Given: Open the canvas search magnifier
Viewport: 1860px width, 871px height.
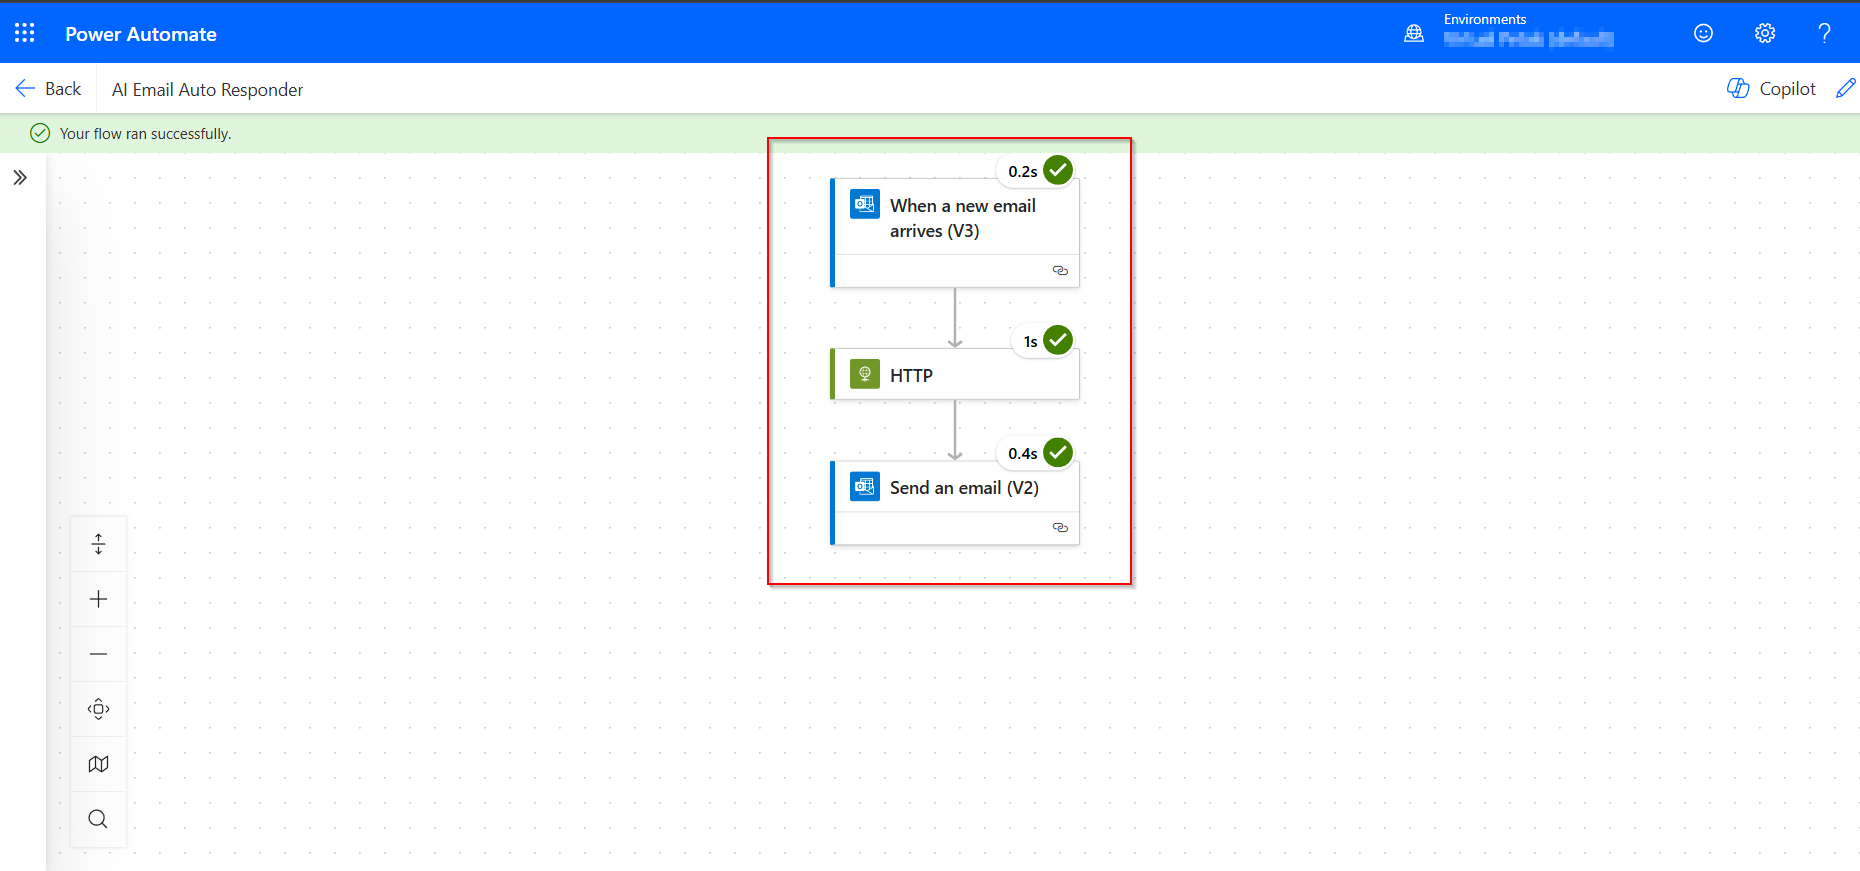Looking at the screenshot, I should click(98, 819).
